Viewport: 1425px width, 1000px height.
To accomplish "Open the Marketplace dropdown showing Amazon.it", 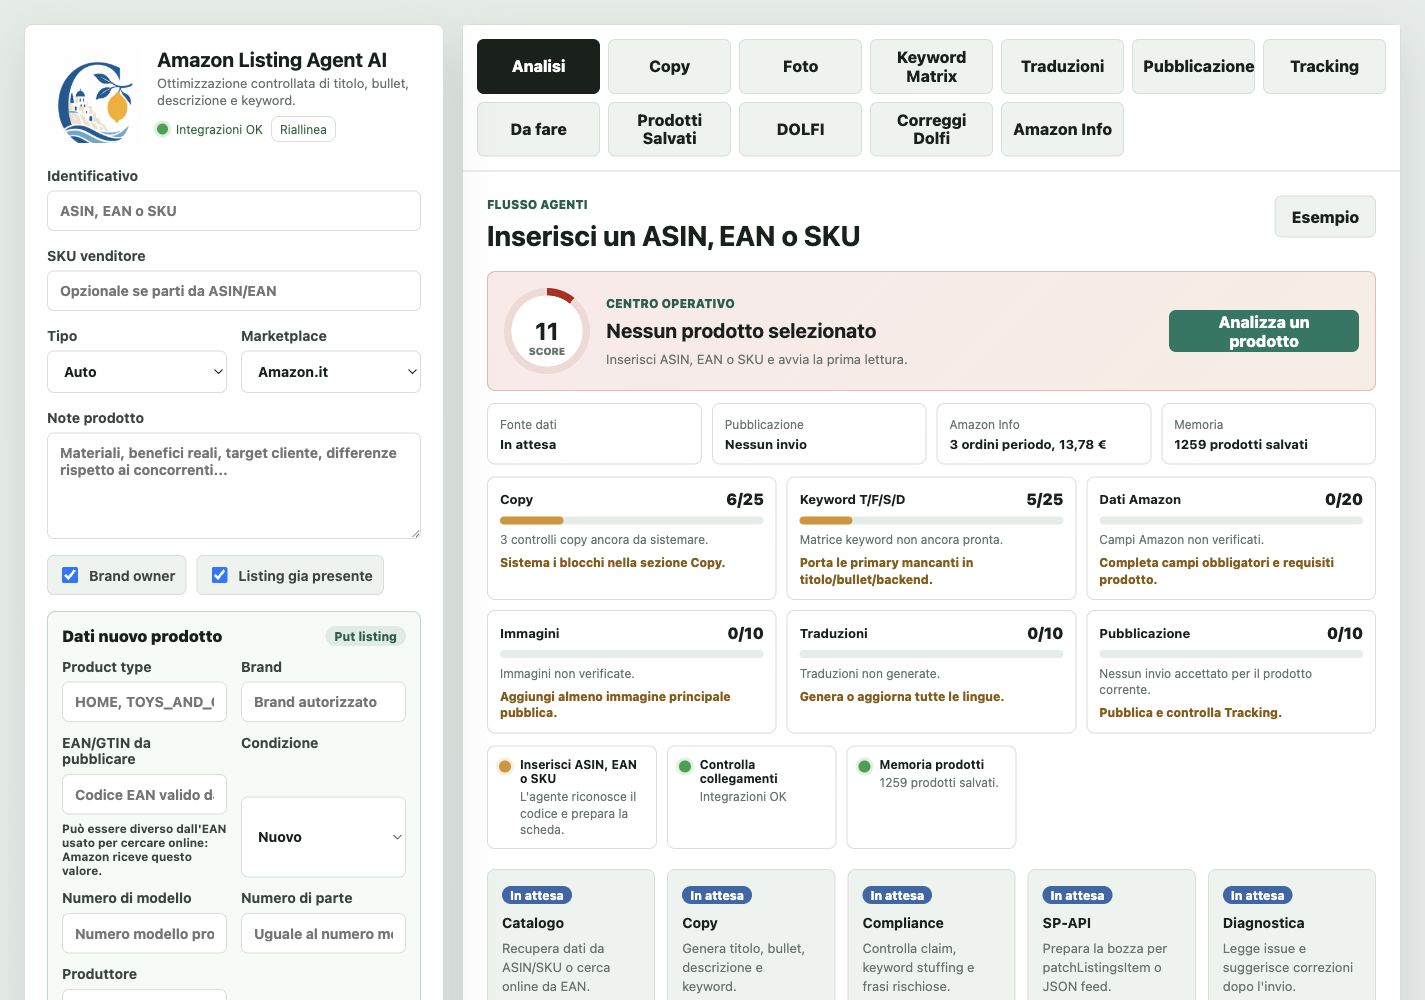I will (x=331, y=372).
